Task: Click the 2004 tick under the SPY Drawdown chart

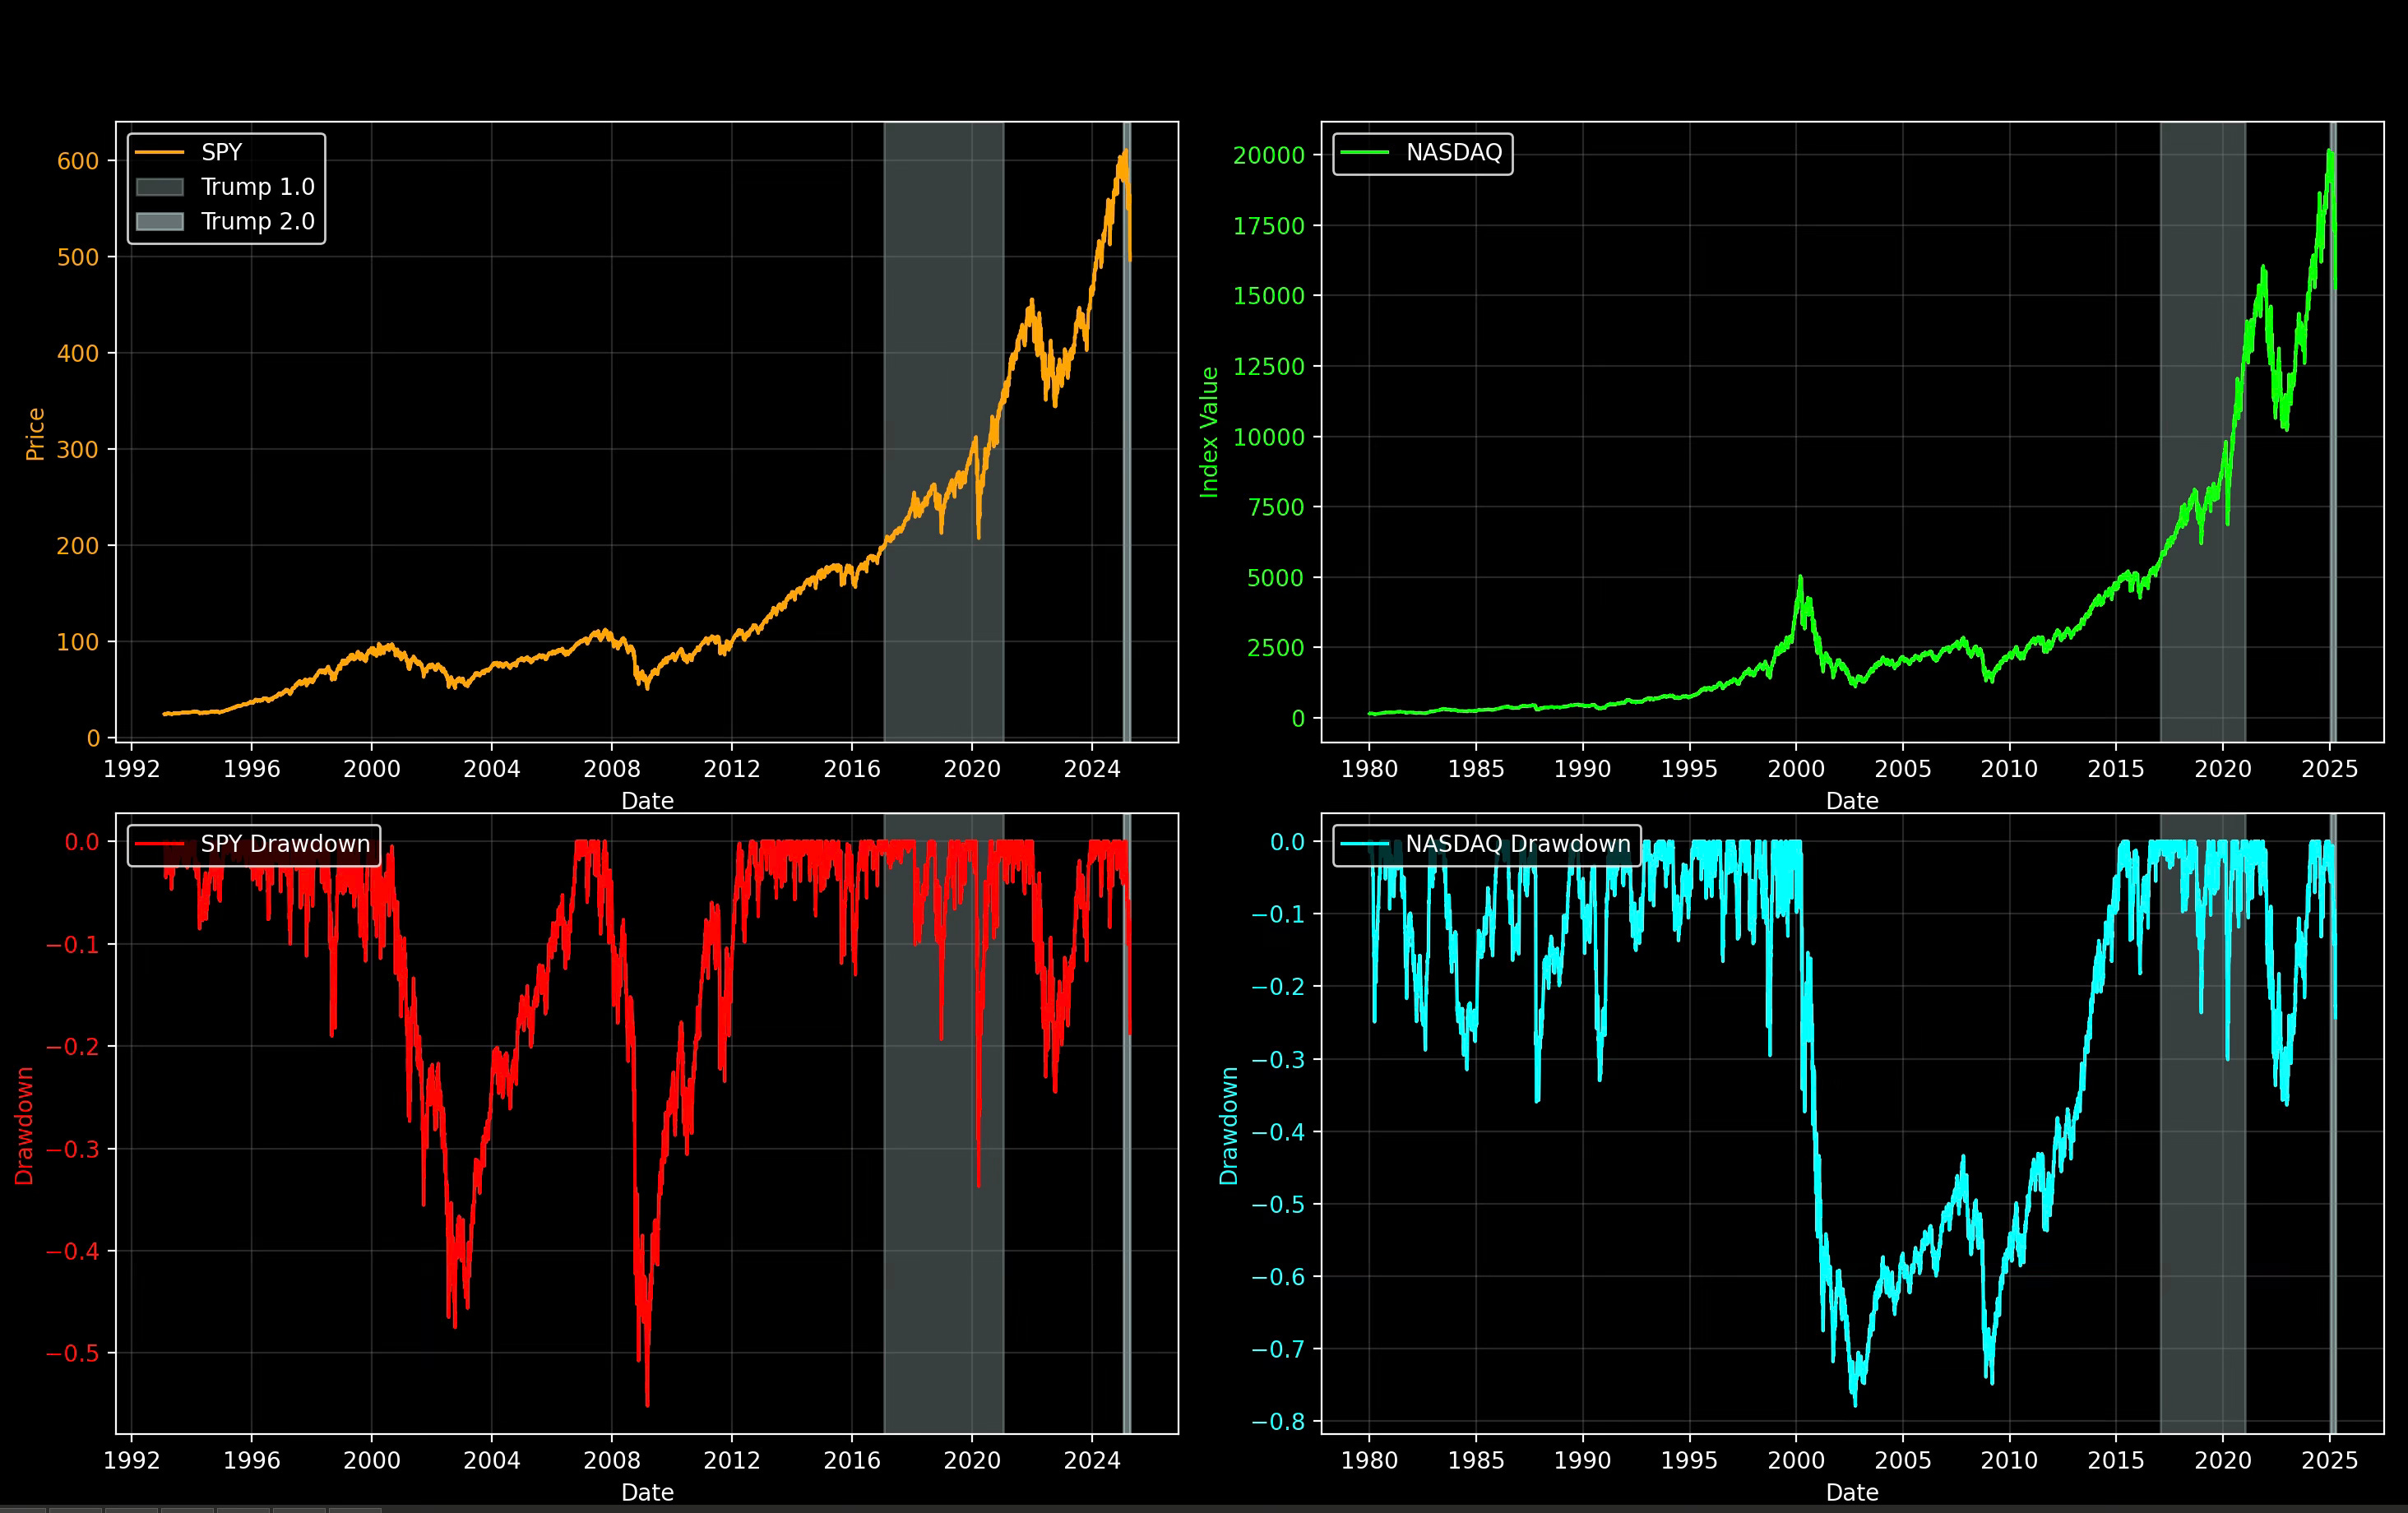Action: click(491, 1461)
